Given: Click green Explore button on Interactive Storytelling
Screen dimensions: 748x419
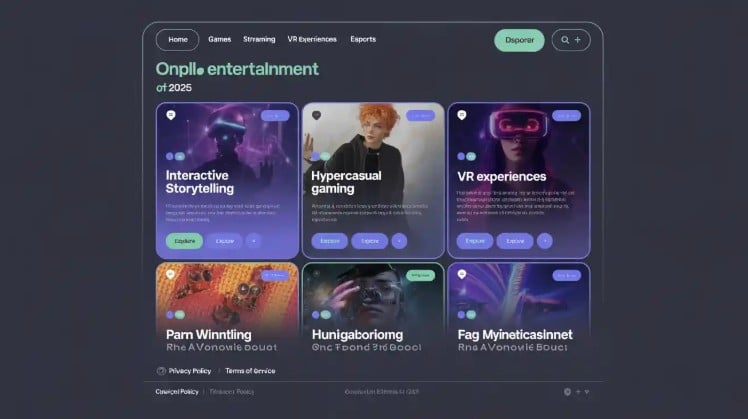Looking at the screenshot, I should click(x=184, y=241).
